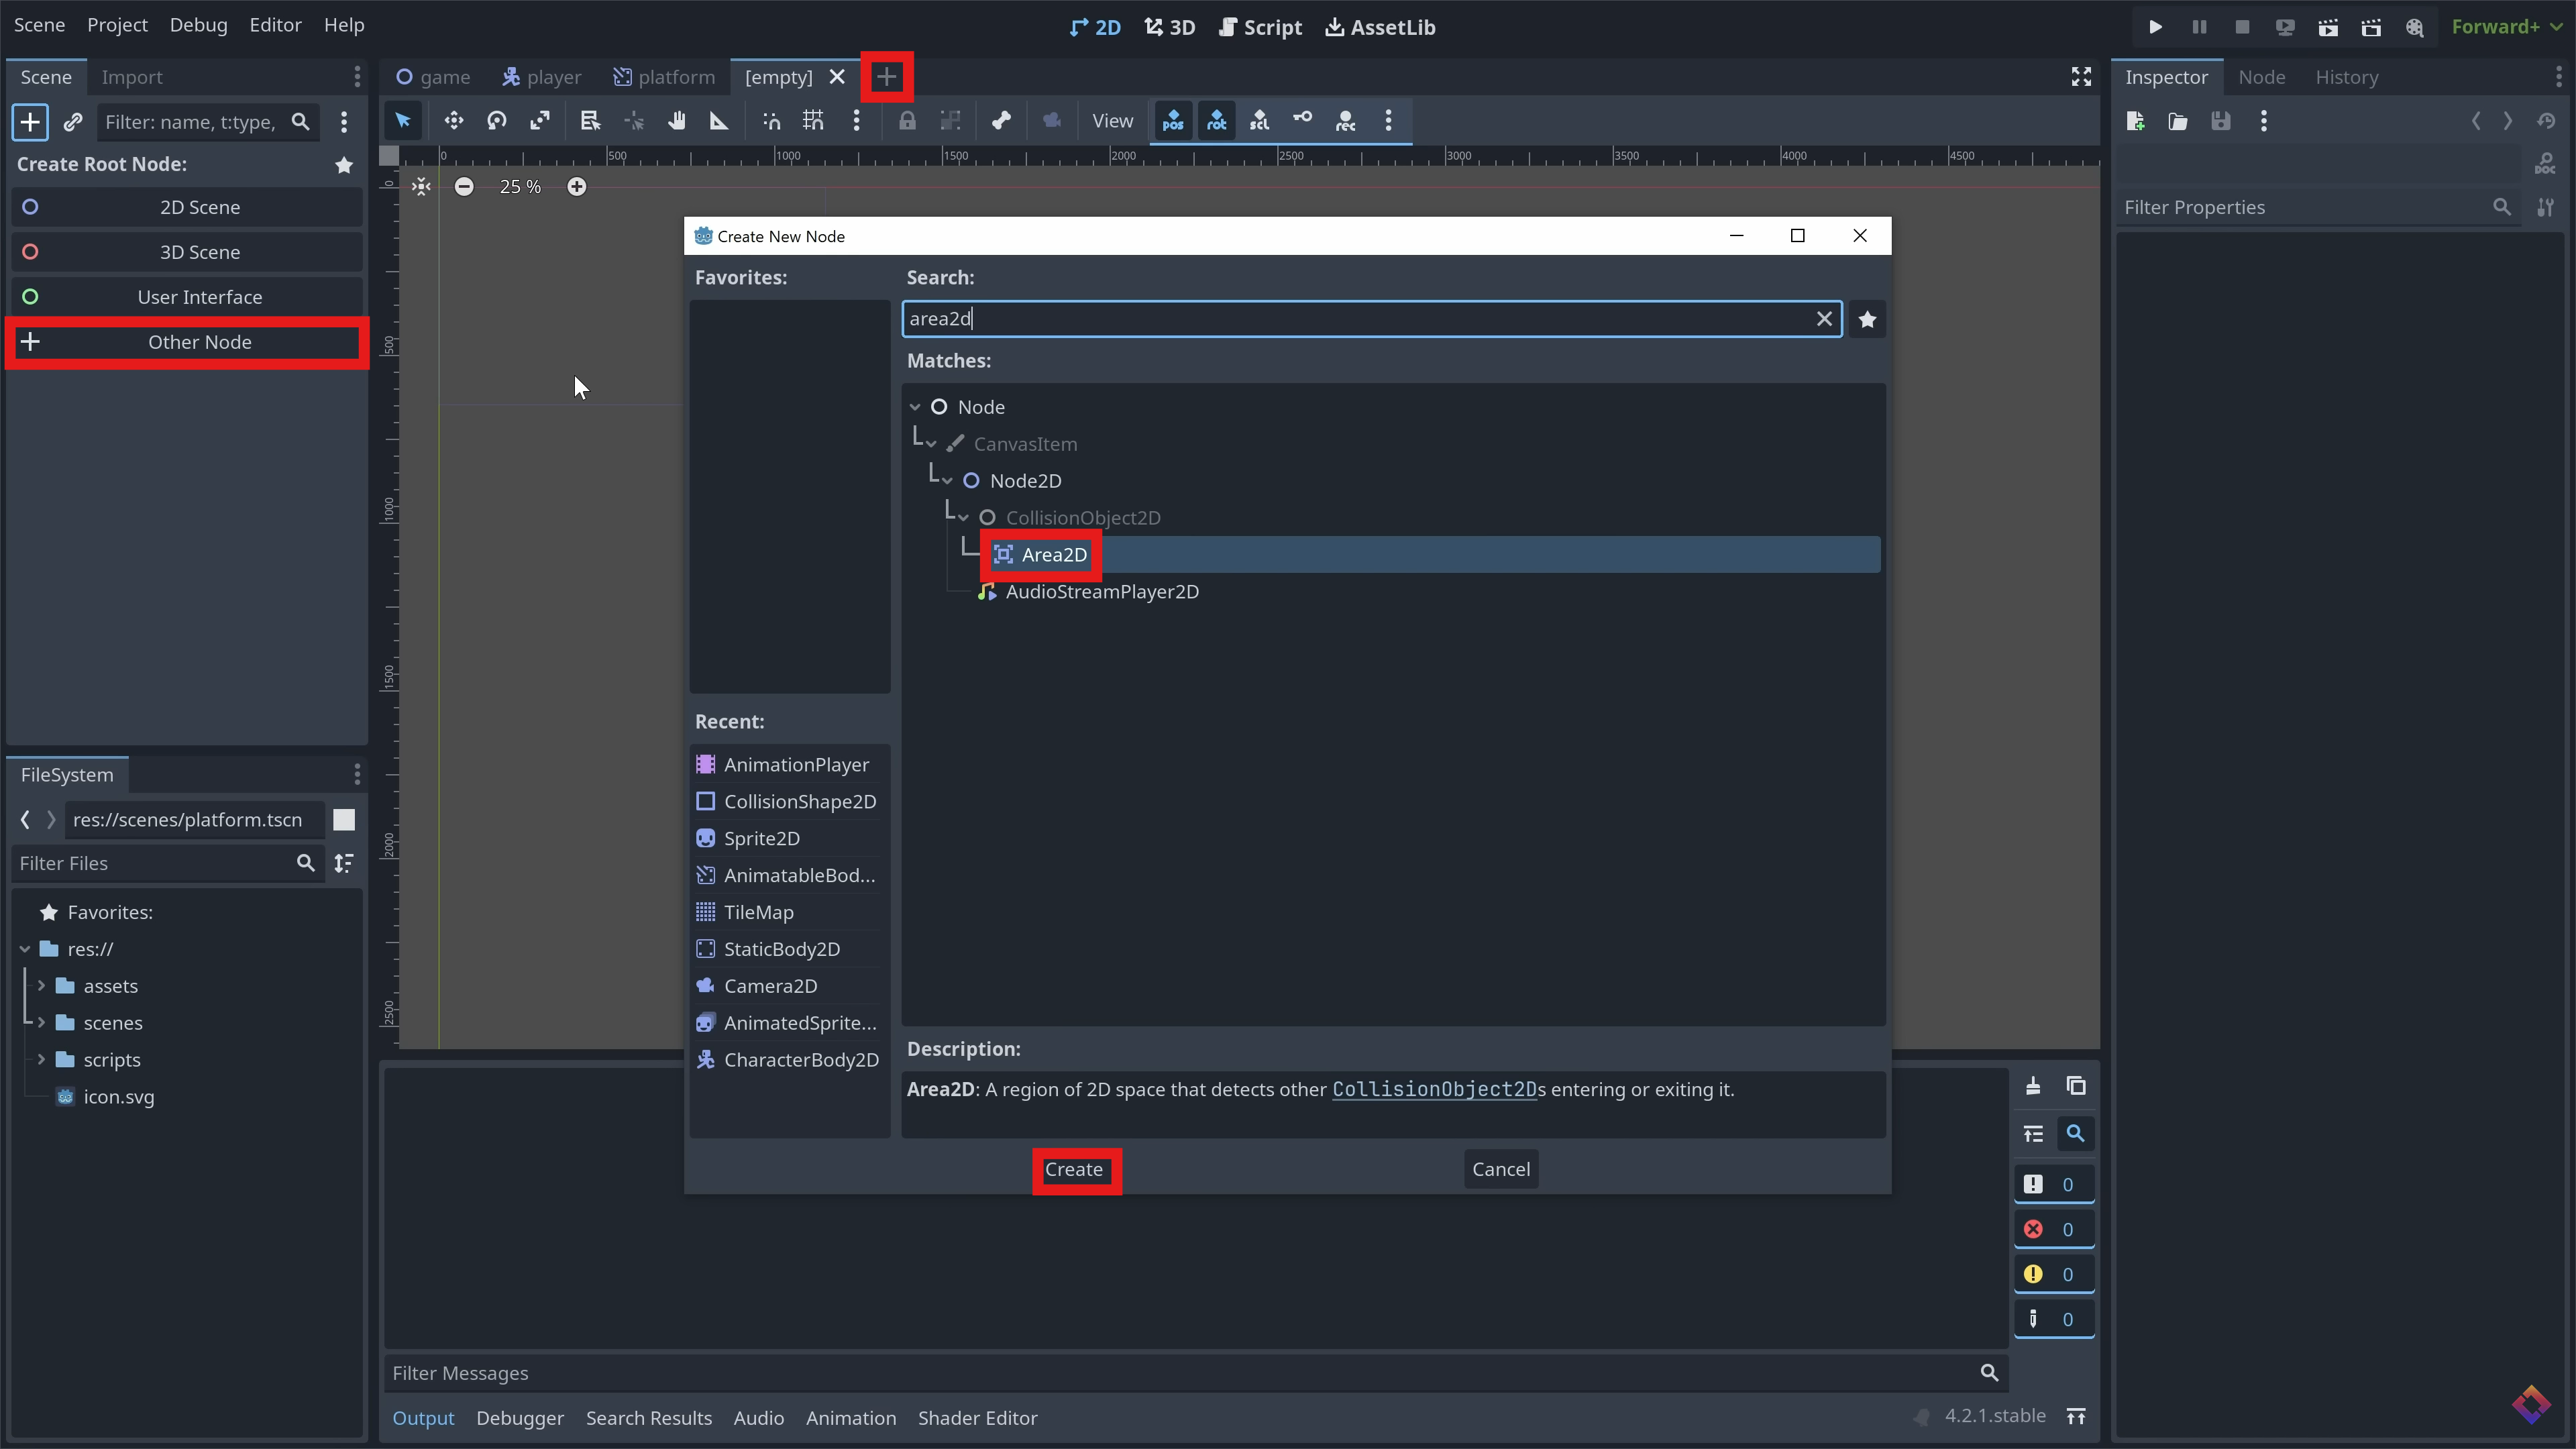Select the Ruler Mode tool icon

(x=719, y=121)
